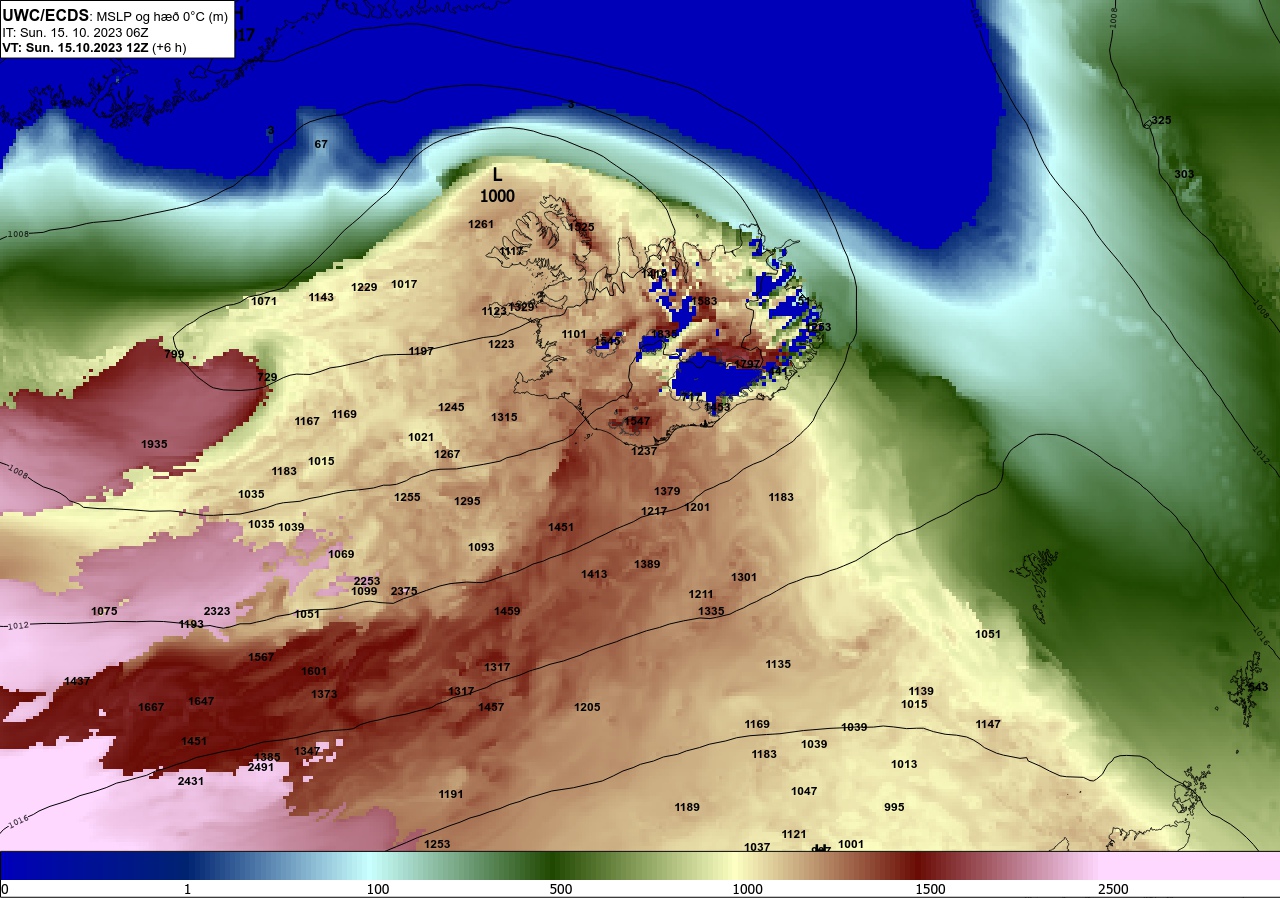Click the 'L' low pressure marker
Viewport: 1280px width, 898px height.
pos(497,174)
